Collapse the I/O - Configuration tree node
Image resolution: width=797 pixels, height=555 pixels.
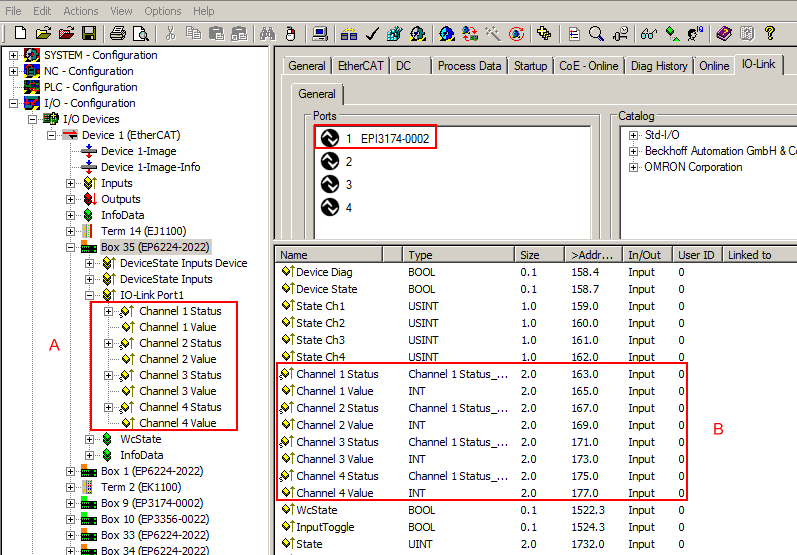(x=14, y=103)
